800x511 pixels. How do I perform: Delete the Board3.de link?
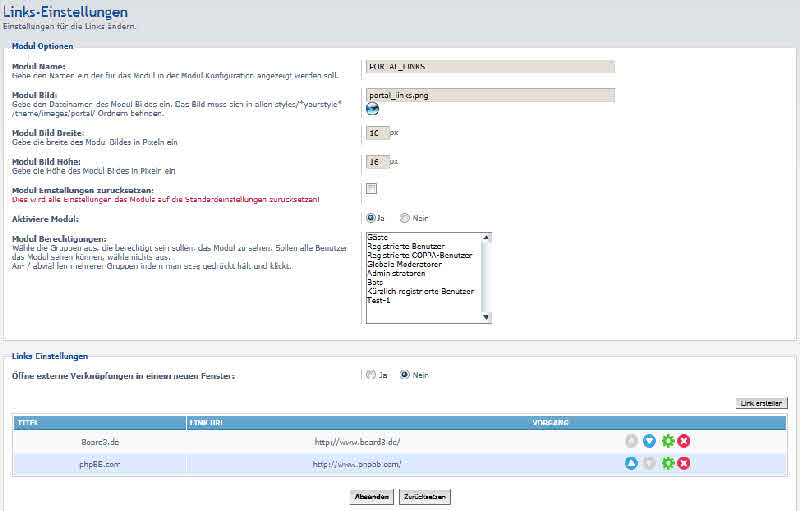[684, 441]
